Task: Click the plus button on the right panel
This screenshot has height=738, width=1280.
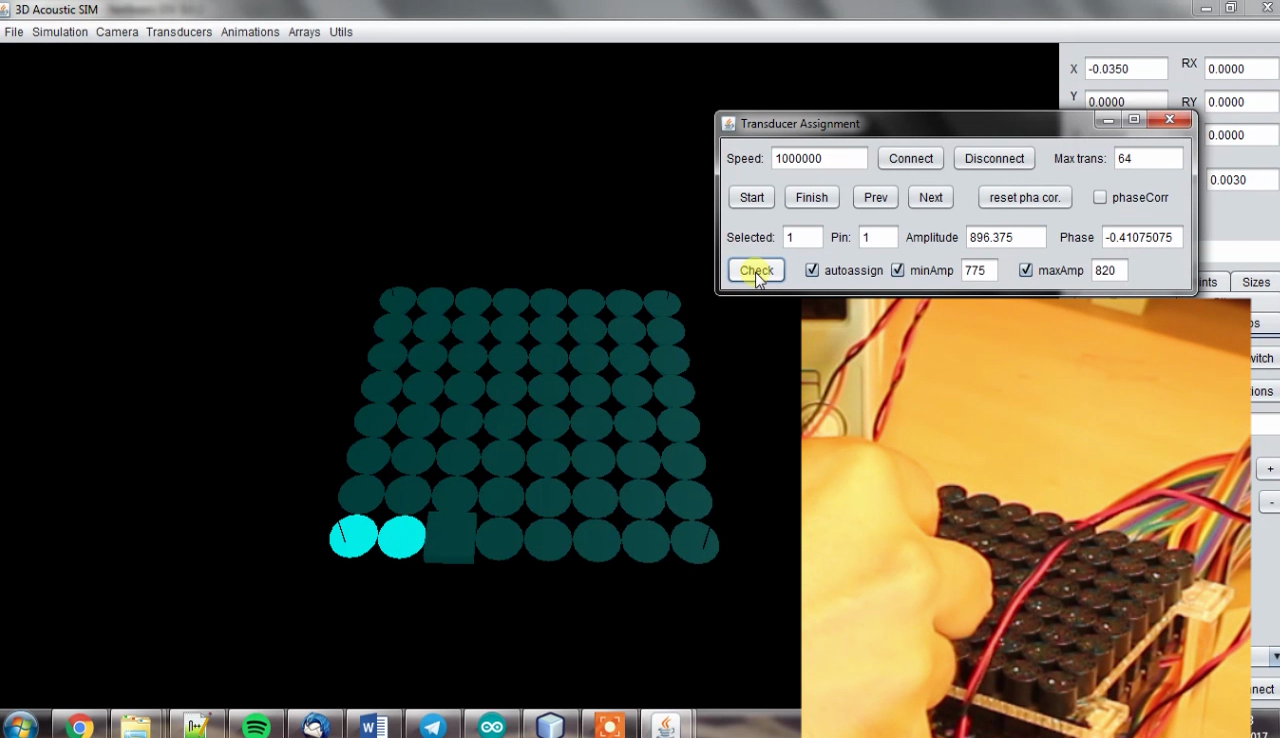Action: 1270,468
